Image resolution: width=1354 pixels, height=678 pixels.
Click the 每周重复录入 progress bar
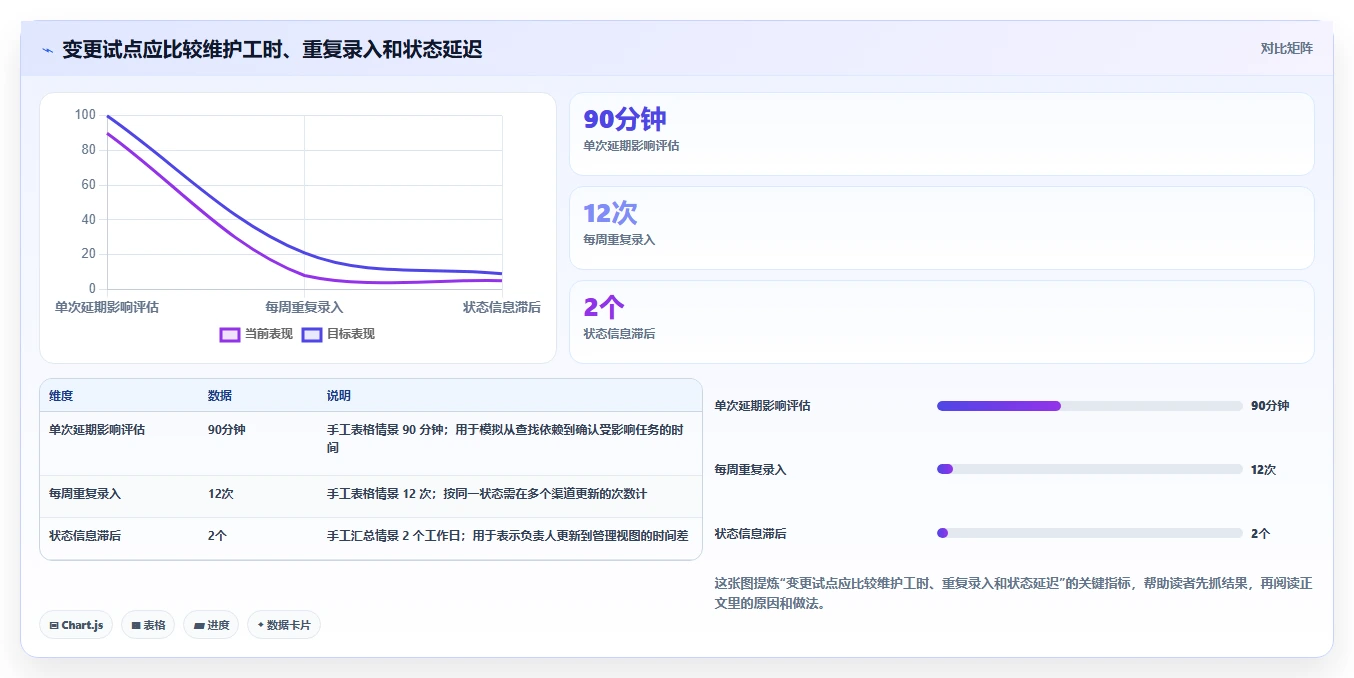coord(1089,469)
